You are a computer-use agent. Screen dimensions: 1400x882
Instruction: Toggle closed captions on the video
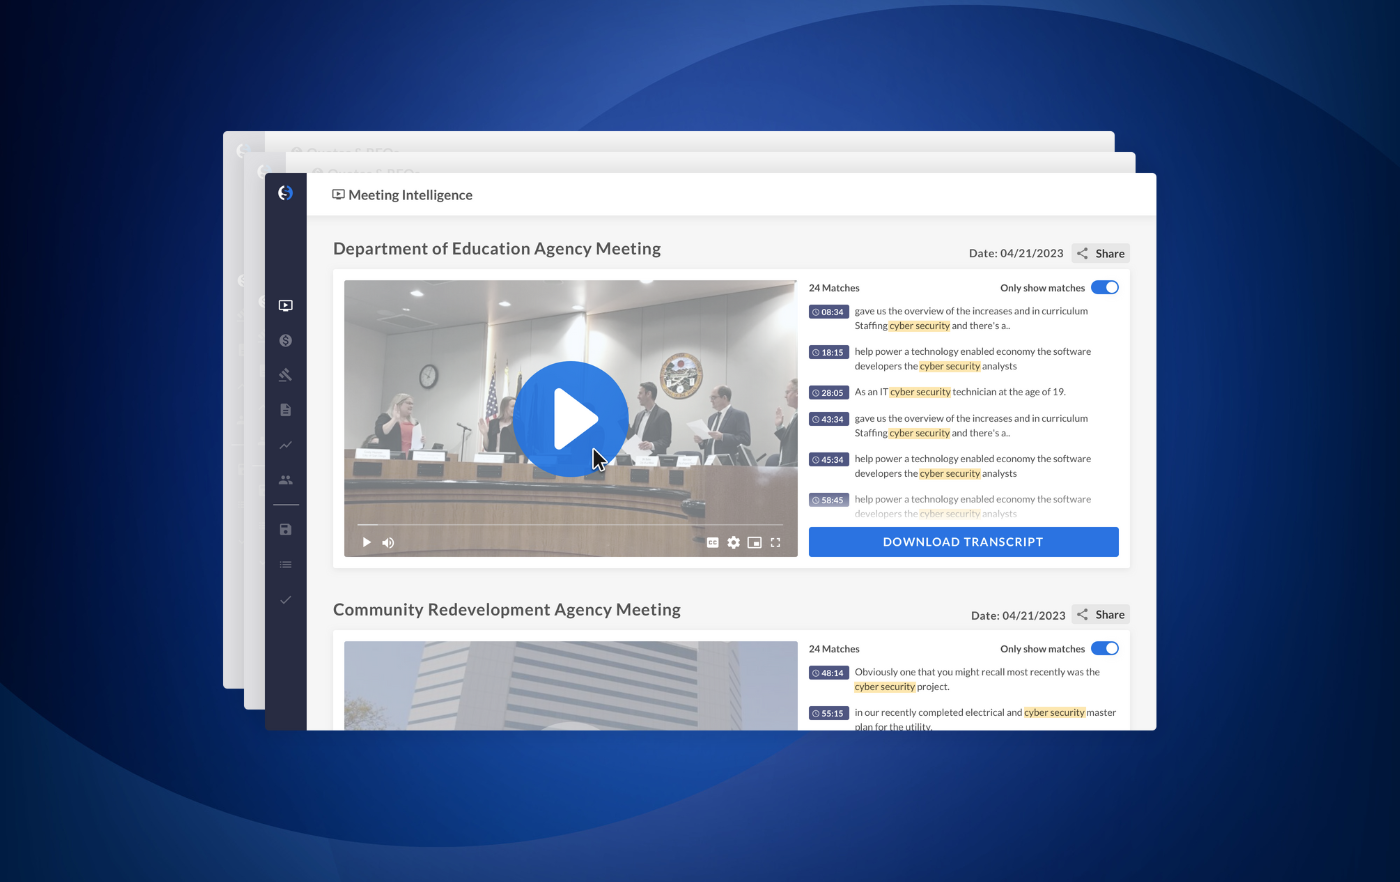click(x=712, y=542)
